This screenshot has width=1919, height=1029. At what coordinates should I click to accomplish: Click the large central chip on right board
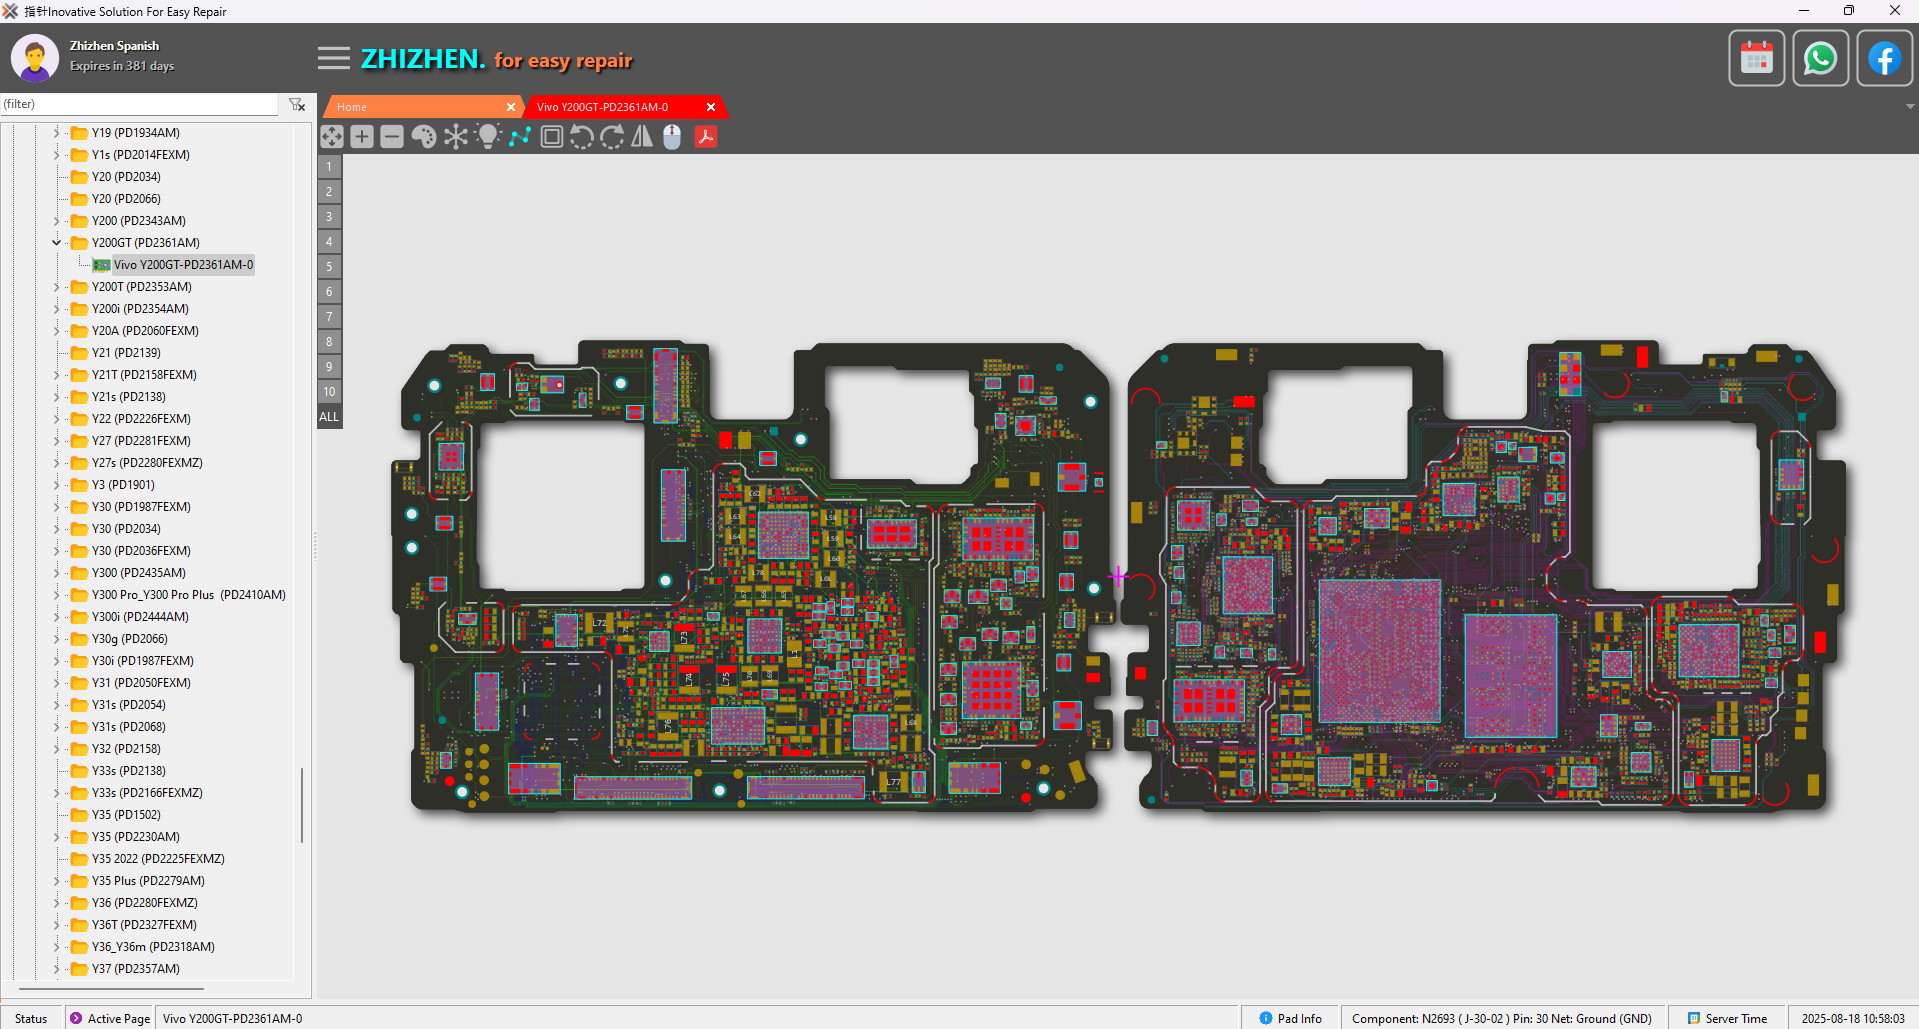tap(1379, 650)
